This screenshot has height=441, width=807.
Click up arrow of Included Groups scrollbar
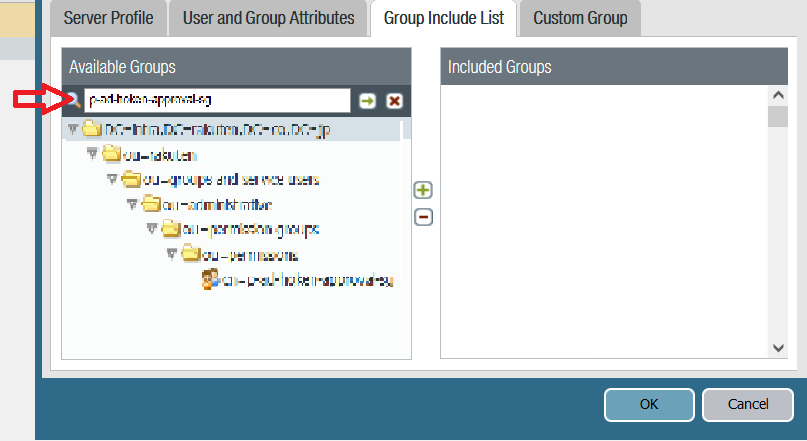click(778, 95)
